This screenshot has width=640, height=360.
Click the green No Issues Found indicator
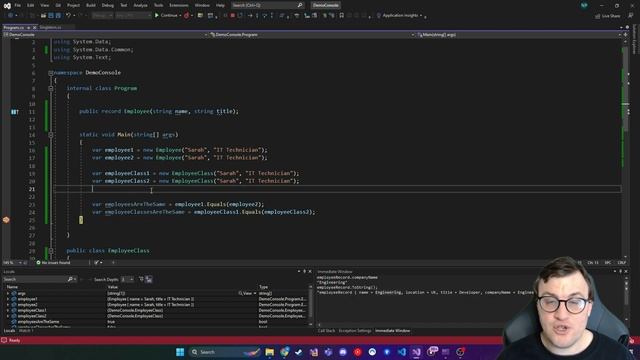point(53,262)
